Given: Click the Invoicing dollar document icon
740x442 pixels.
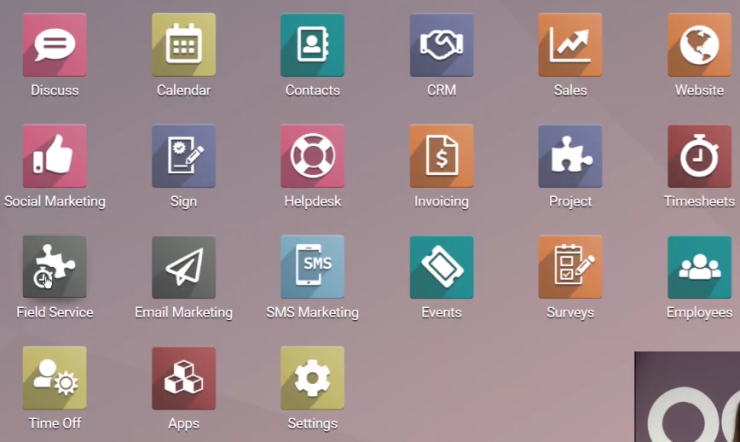Looking at the screenshot, I should tap(441, 156).
